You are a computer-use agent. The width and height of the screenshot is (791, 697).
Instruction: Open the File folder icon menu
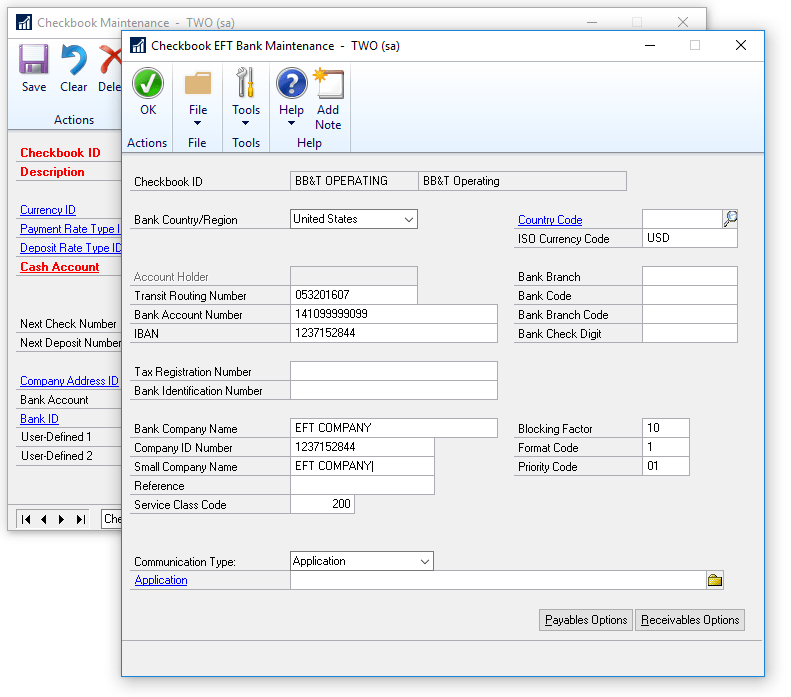(198, 83)
